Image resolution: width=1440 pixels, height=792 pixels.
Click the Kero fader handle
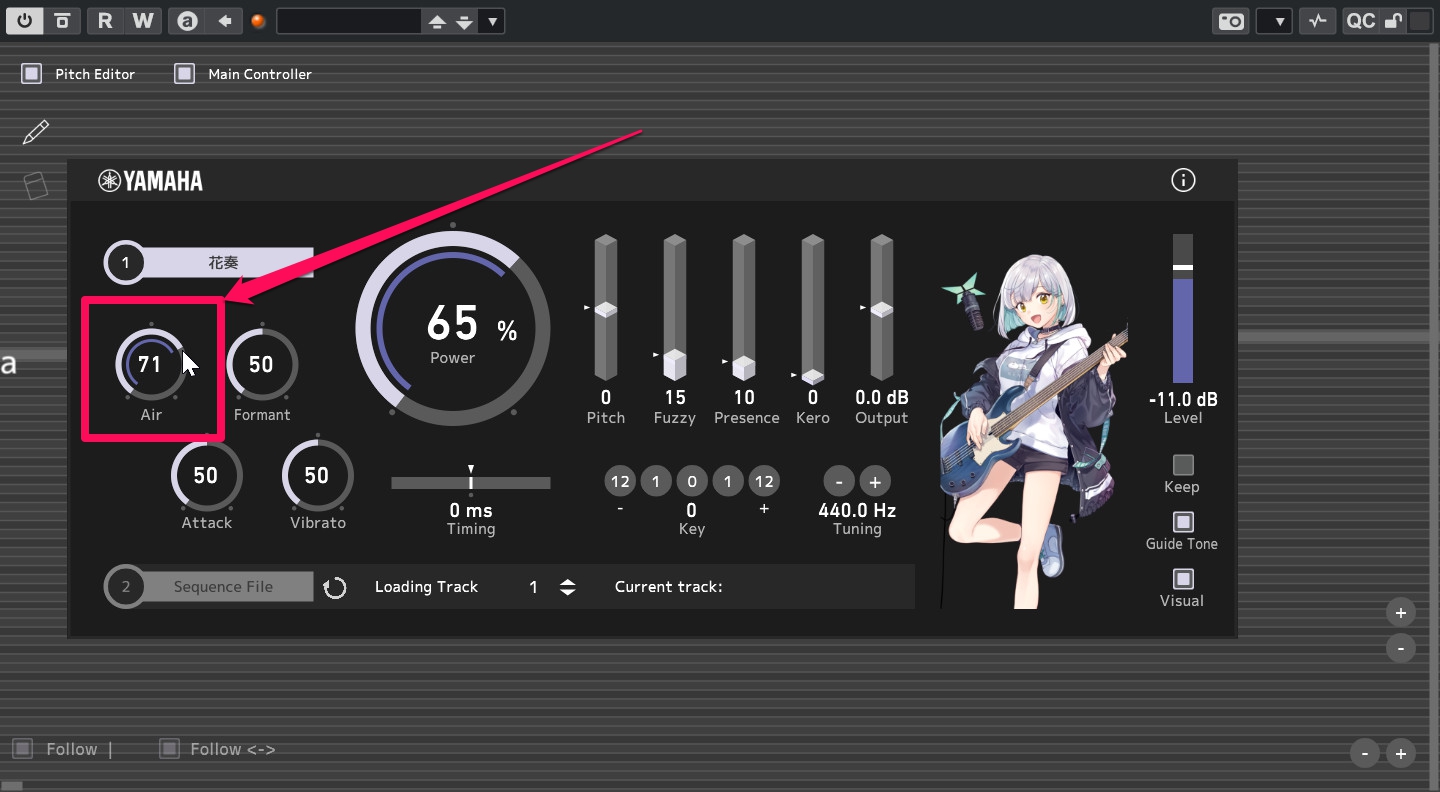[x=813, y=376]
